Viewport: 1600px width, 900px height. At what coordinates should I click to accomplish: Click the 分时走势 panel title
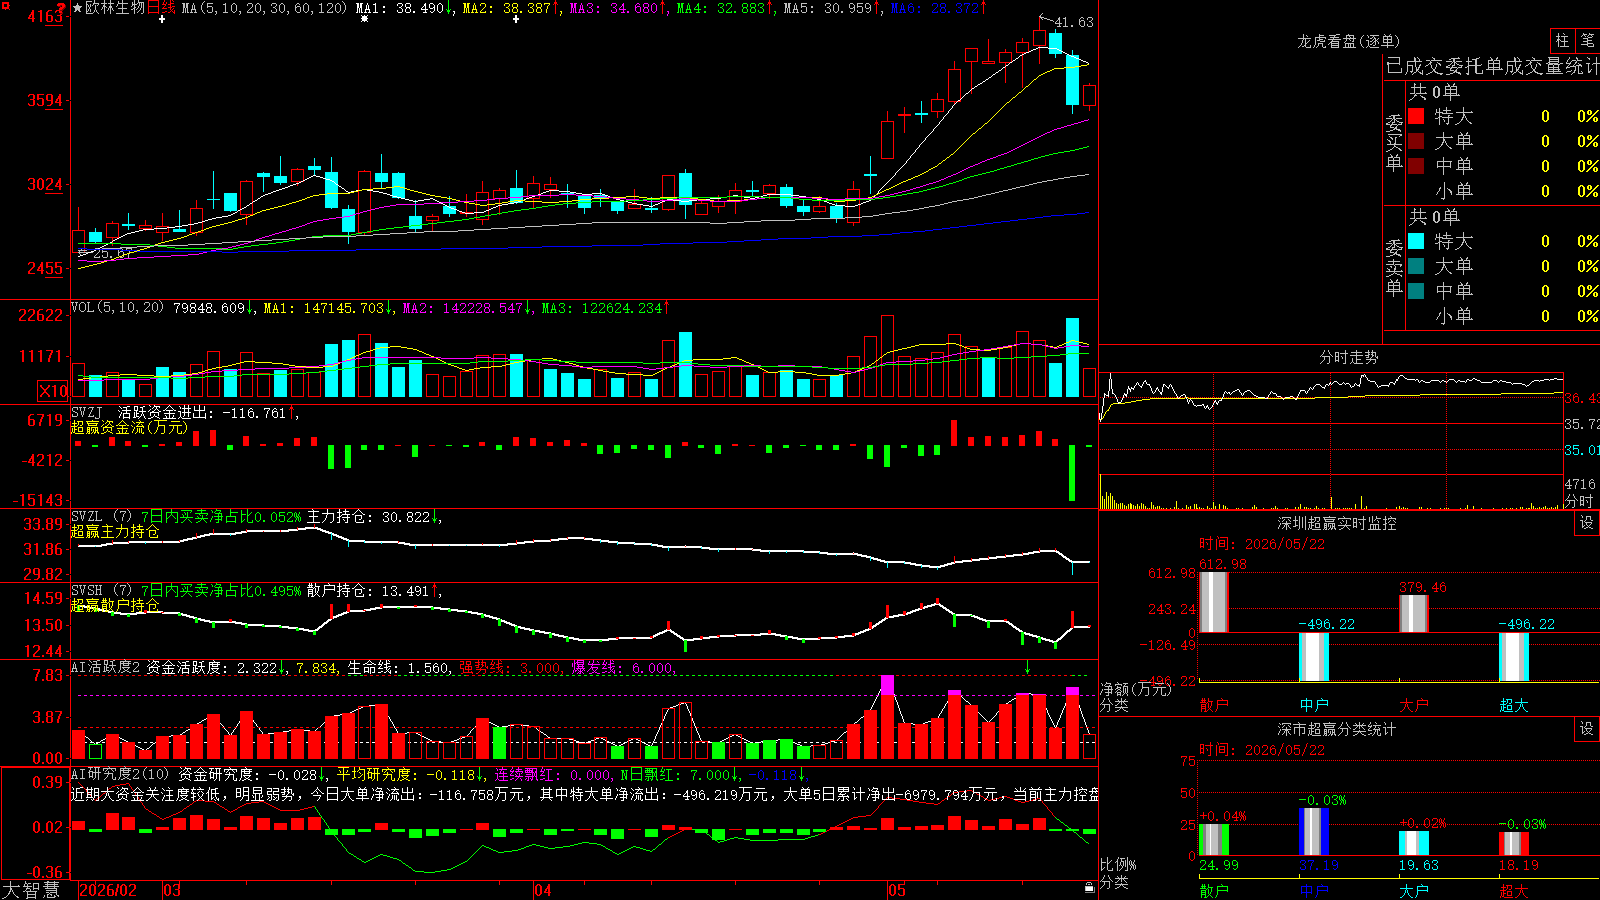[1349, 357]
